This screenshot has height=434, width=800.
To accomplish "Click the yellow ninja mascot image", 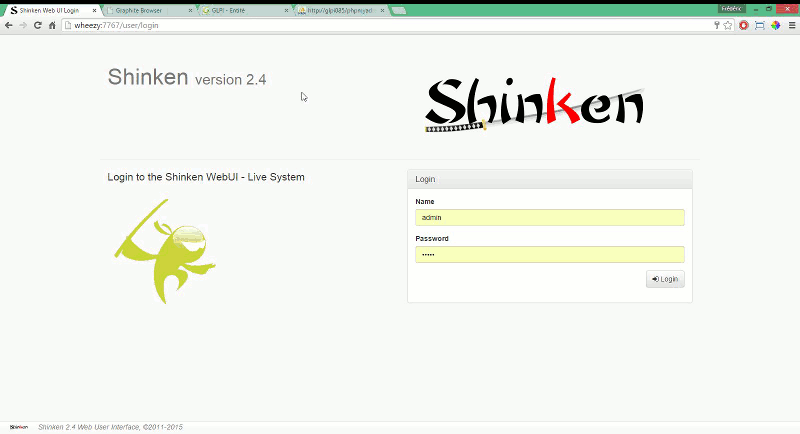I will 165,251.
